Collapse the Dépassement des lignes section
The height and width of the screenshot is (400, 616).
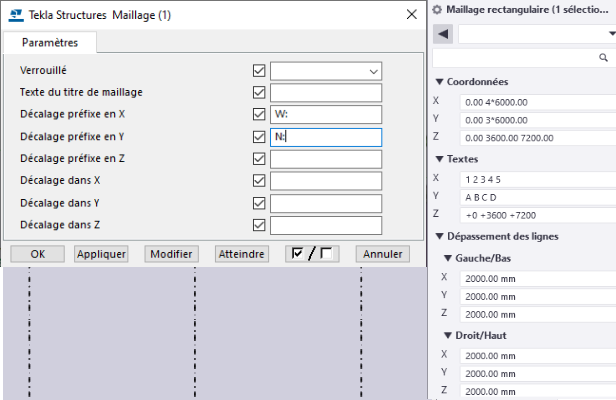(x=439, y=236)
